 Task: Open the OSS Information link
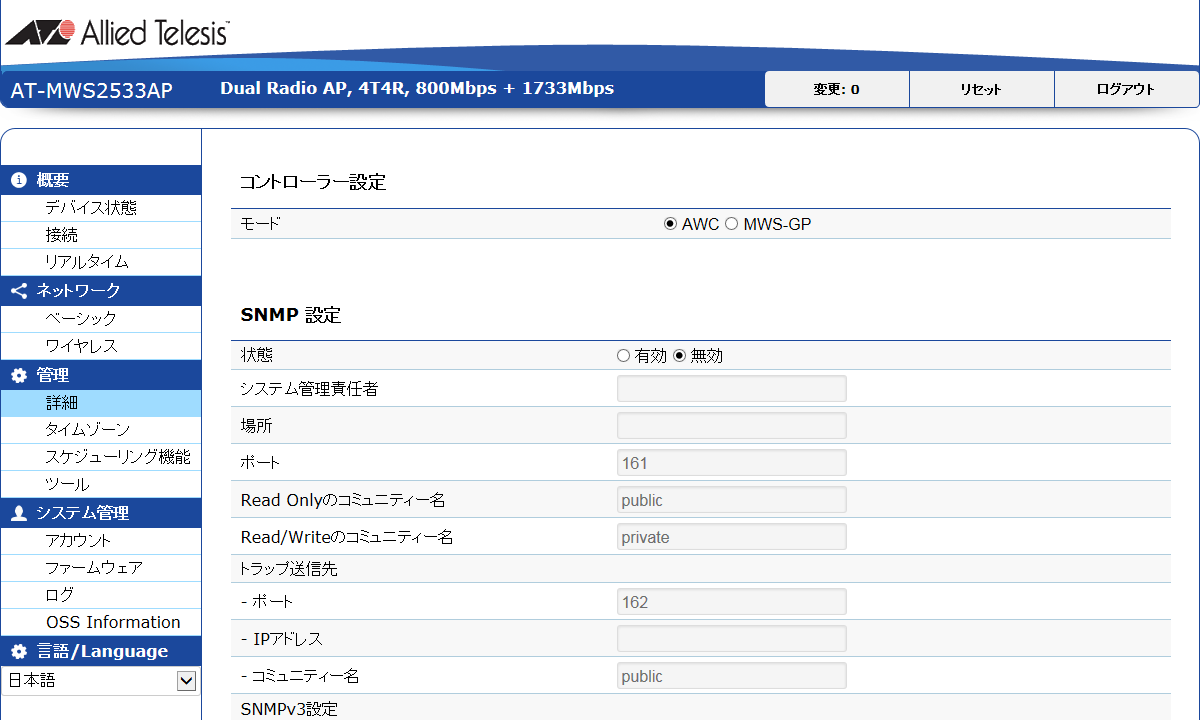coord(113,622)
